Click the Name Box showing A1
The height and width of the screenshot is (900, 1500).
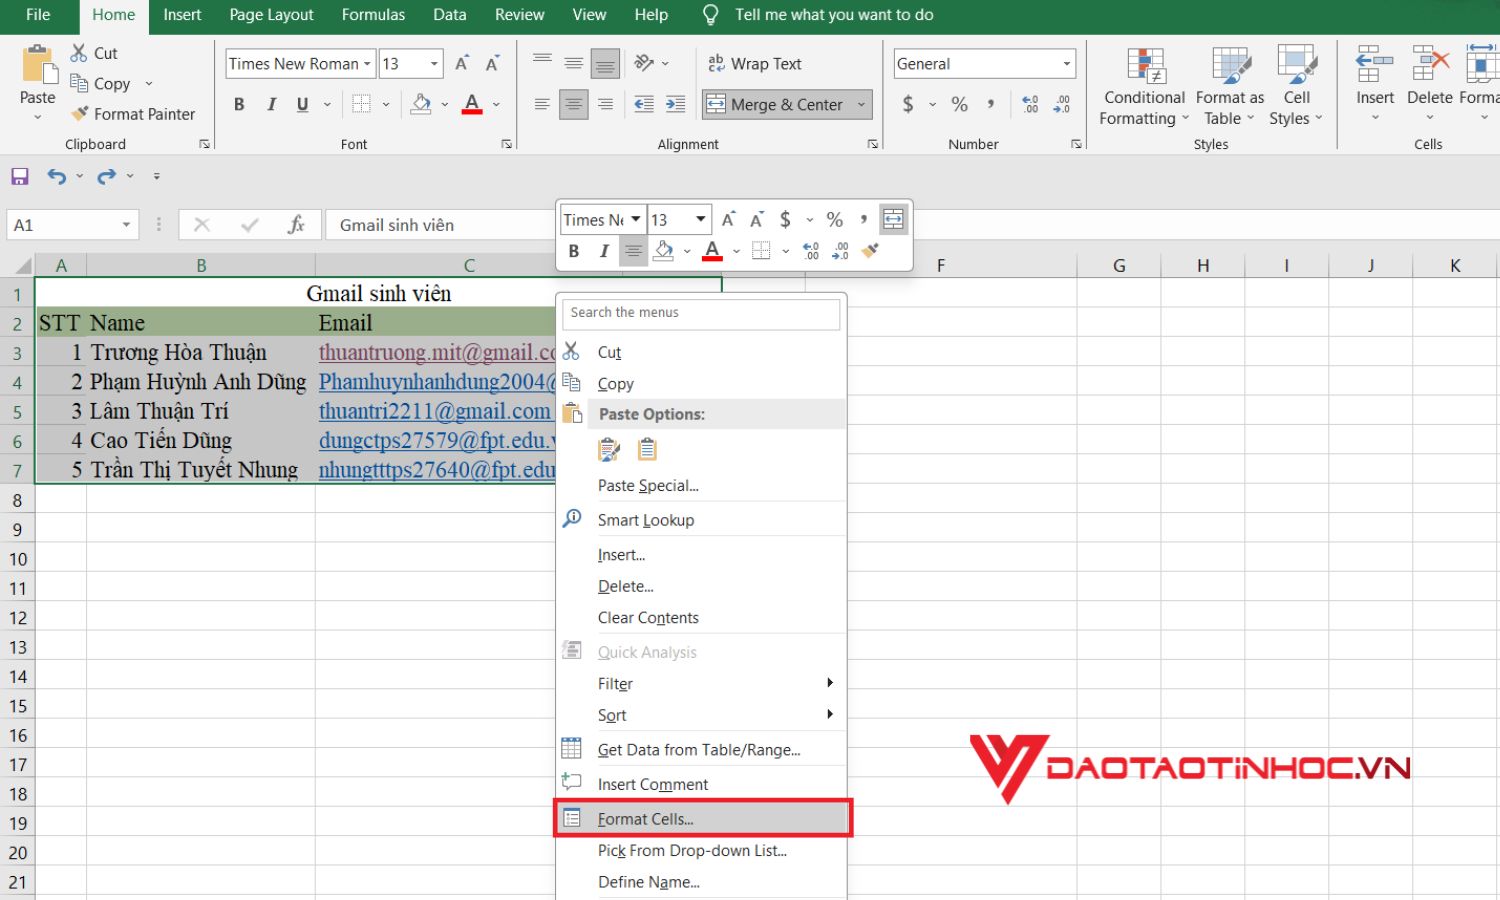[x=60, y=224]
